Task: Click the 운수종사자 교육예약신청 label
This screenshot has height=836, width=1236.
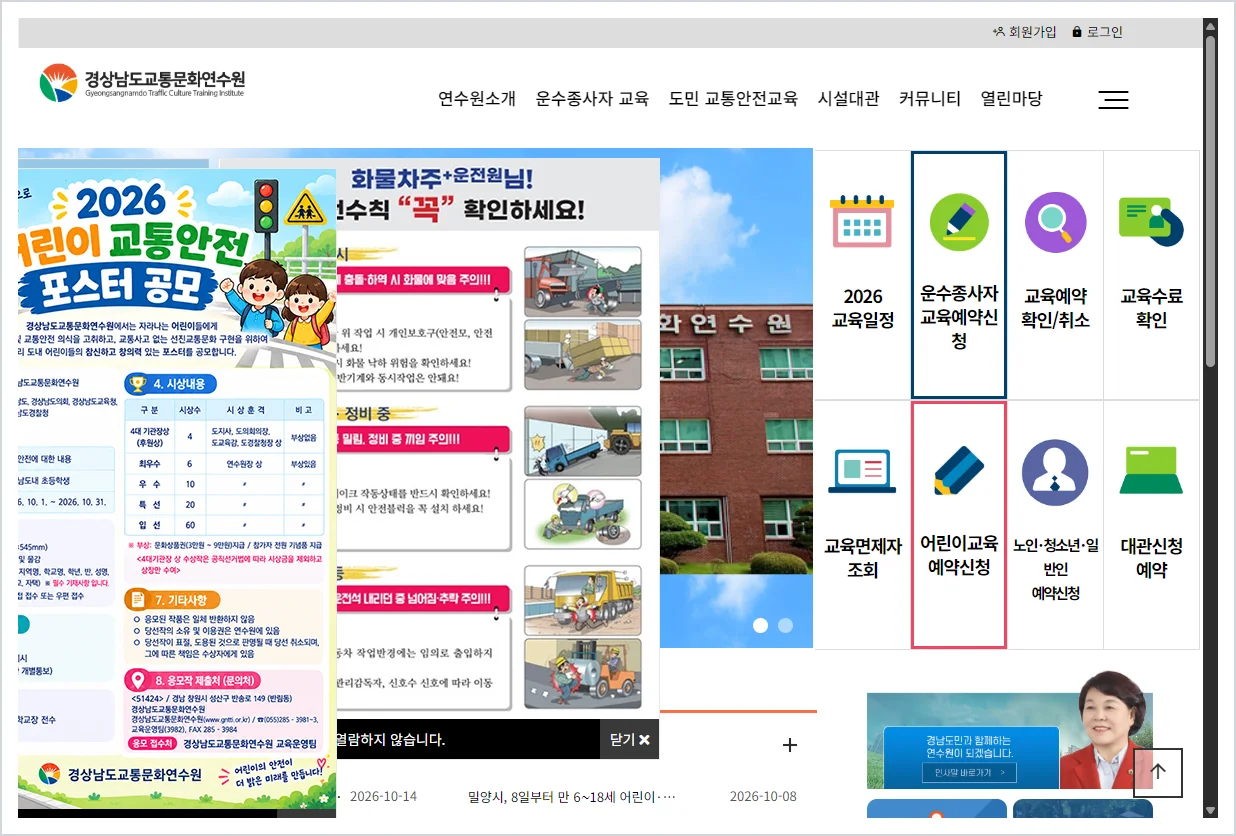Action: point(959,317)
